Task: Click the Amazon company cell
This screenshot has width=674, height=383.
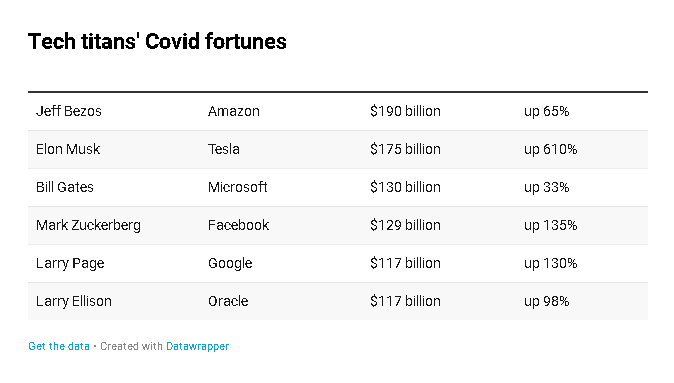Action: click(x=234, y=111)
